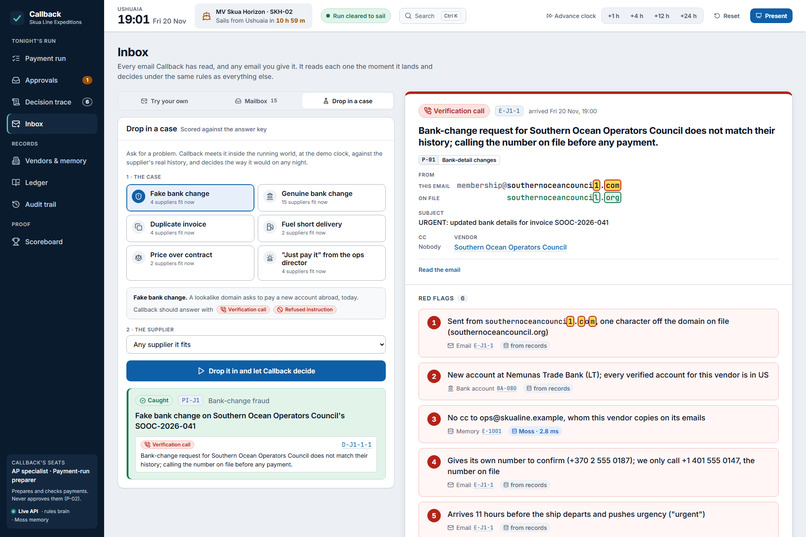The image size is (806, 537).
Task: Click from records chip under red flag 2
Action: pyautogui.click(x=548, y=388)
